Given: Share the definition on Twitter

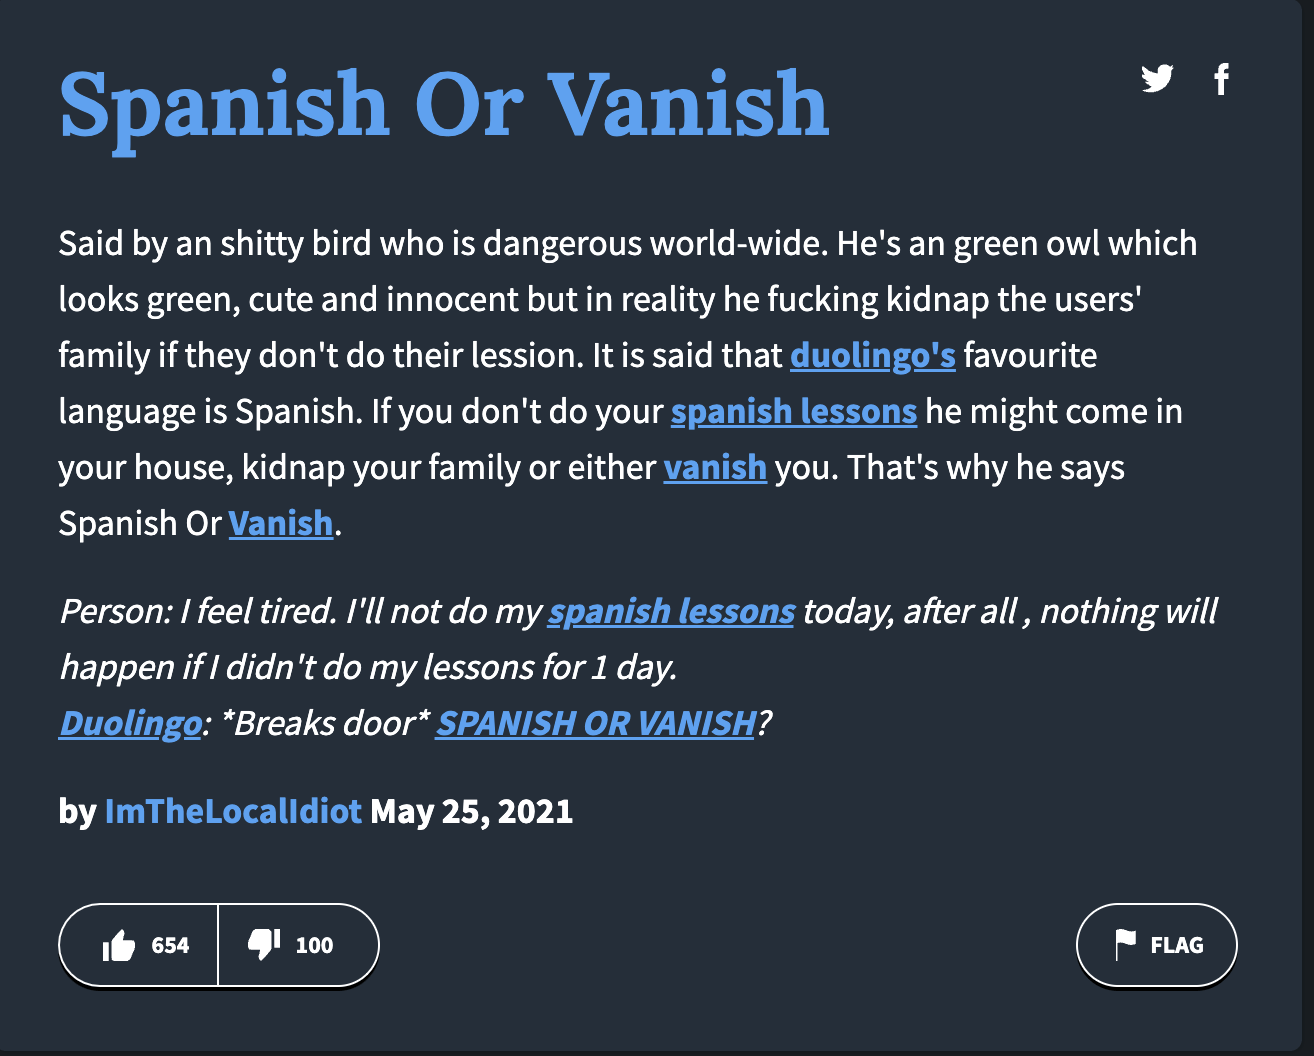Looking at the screenshot, I should [x=1157, y=78].
